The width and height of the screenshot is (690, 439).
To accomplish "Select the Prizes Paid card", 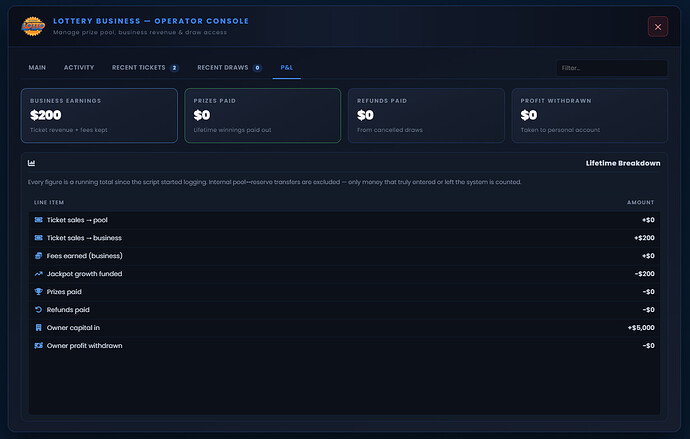I will tap(263, 115).
